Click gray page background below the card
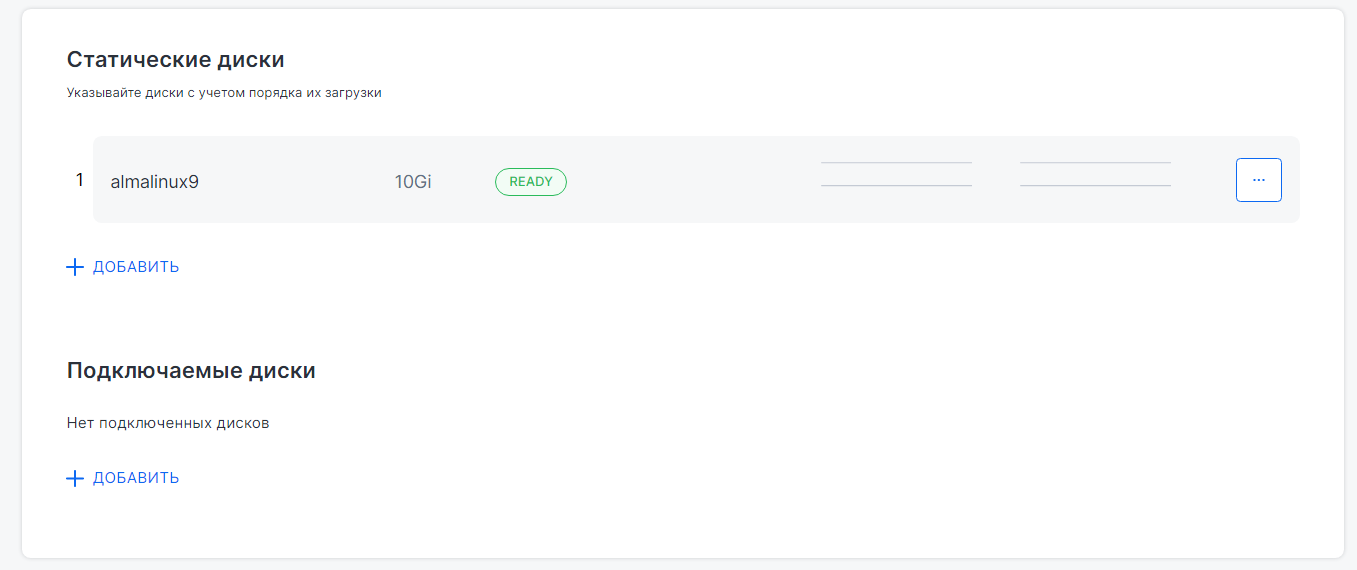Screen dimensions: 1357x570 click(x=678, y=564)
